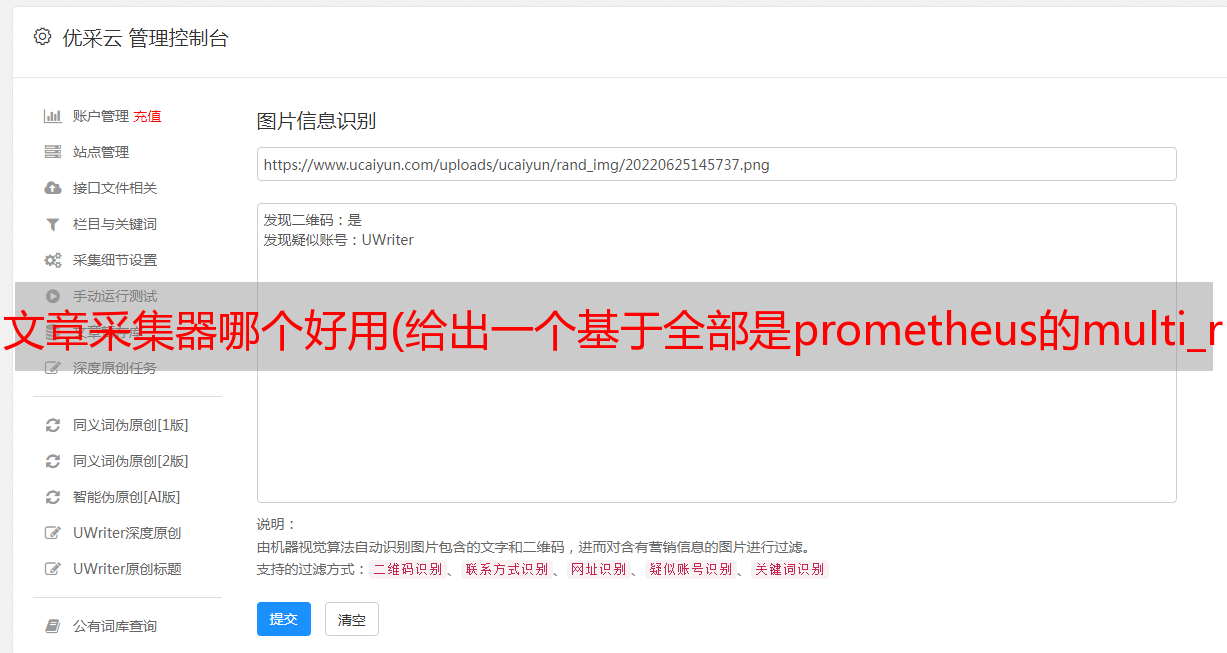Select the 站点管理 server icon
The width and height of the screenshot is (1227, 653).
[x=53, y=152]
